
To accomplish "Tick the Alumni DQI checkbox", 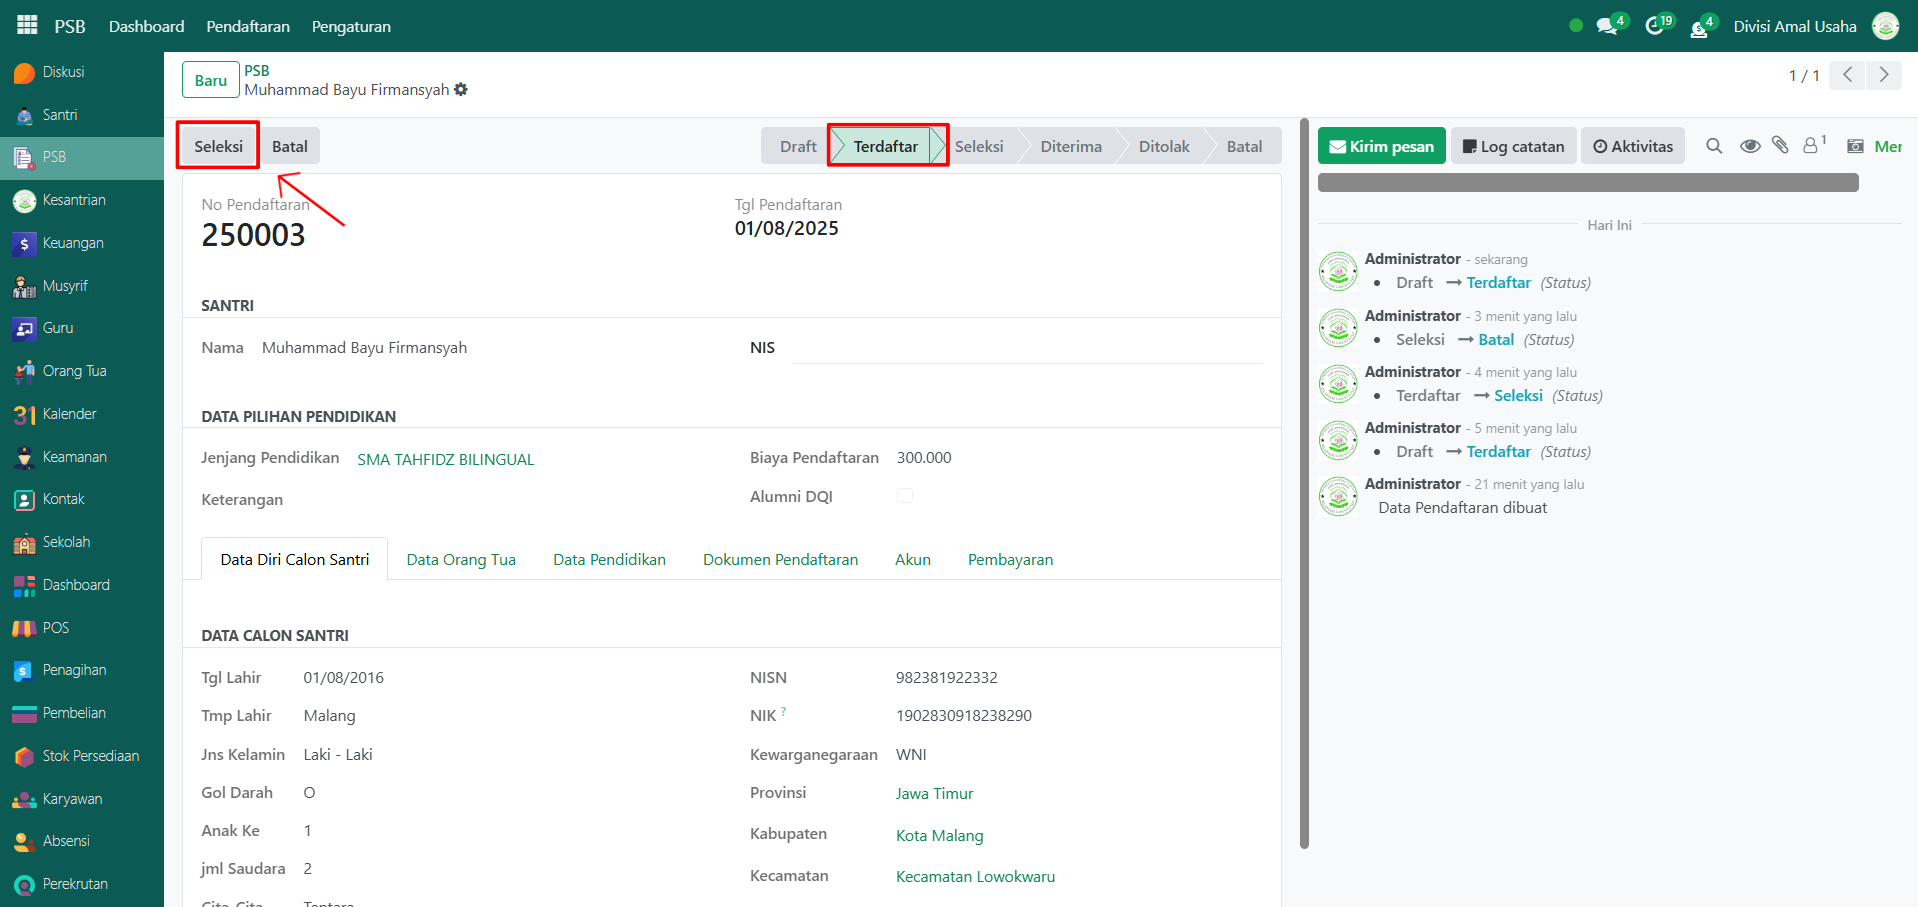I will click(905, 496).
